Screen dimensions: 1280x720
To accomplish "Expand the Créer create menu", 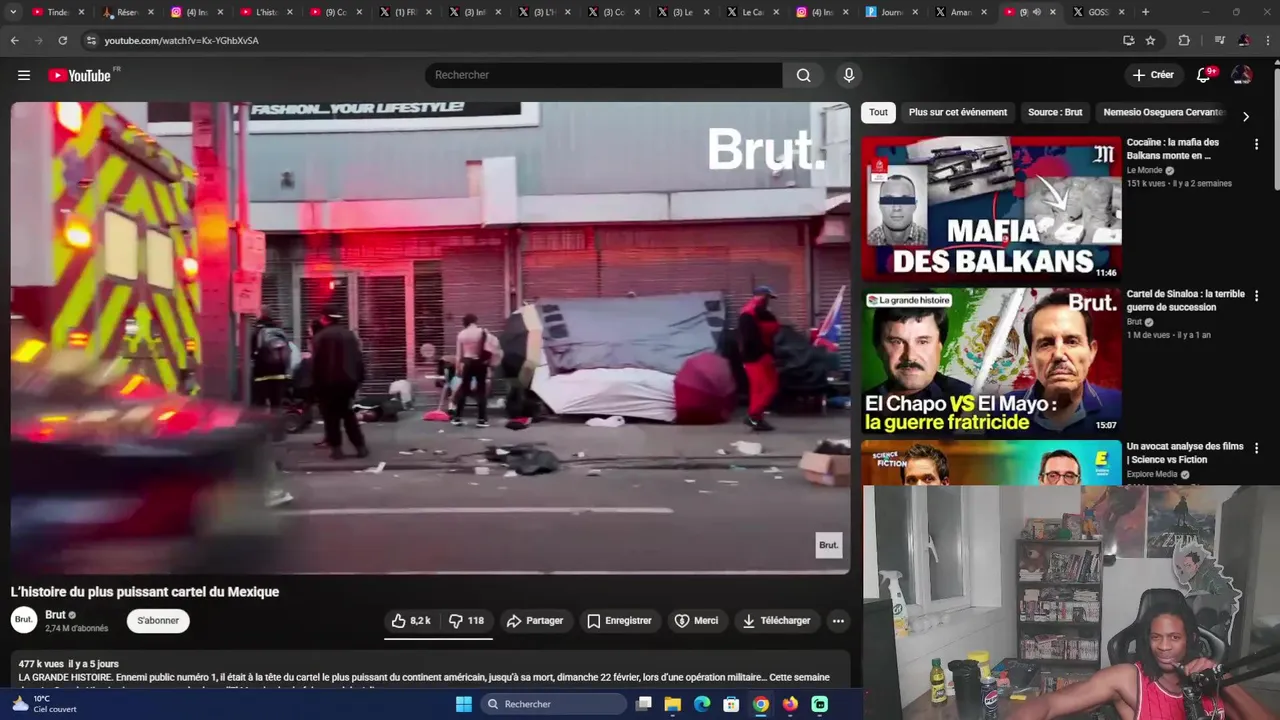I will [1153, 75].
